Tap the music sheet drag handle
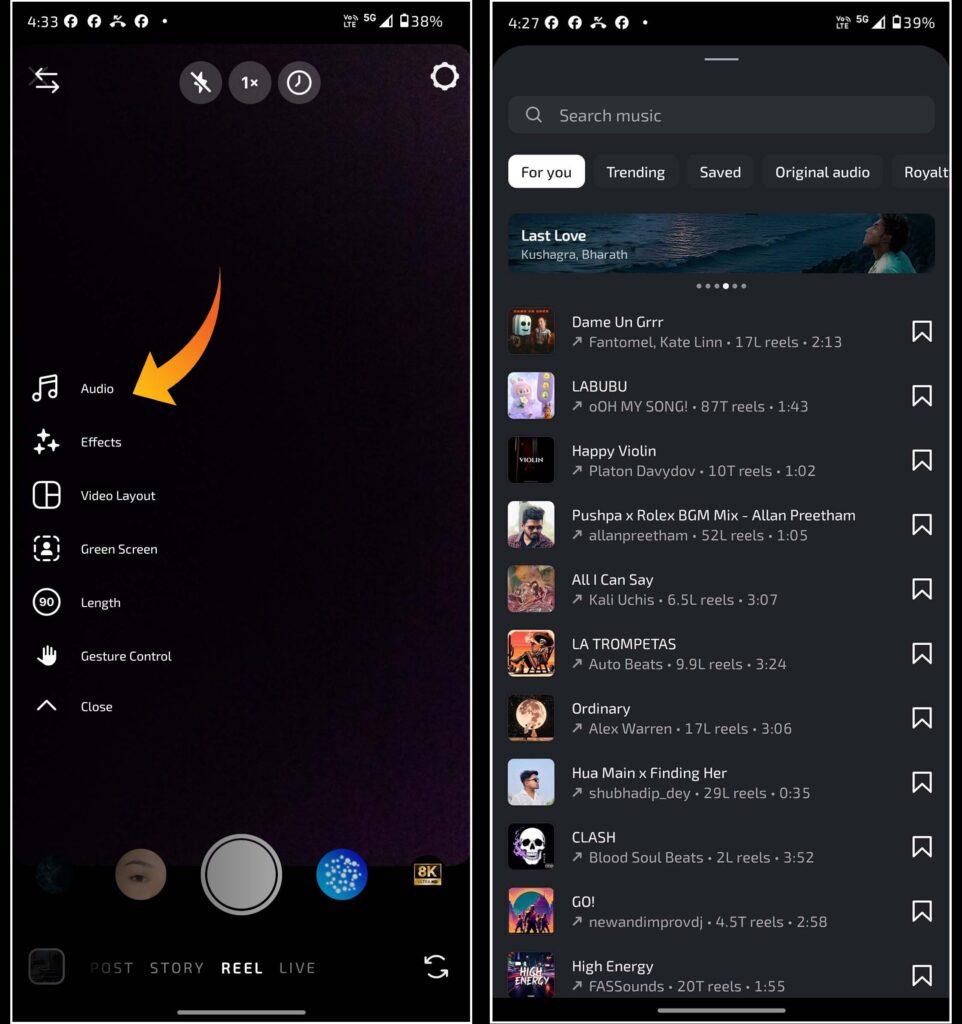 [x=721, y=59]
